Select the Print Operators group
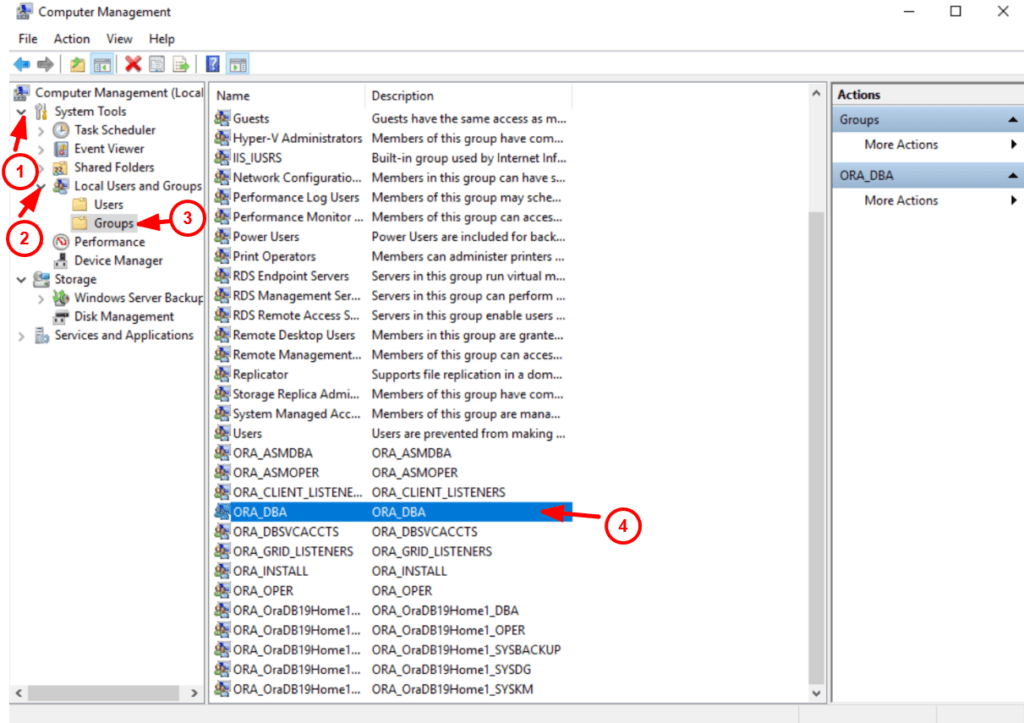 click(x=392, y=256)
